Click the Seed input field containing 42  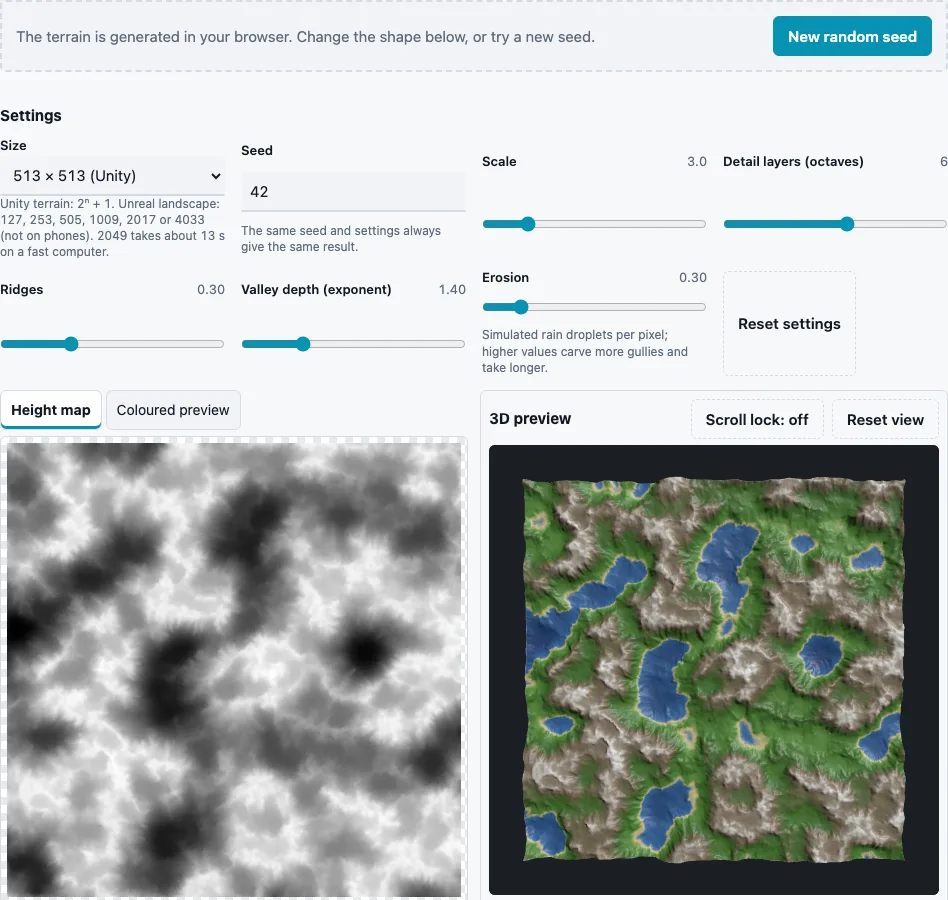tap(353, 192)
